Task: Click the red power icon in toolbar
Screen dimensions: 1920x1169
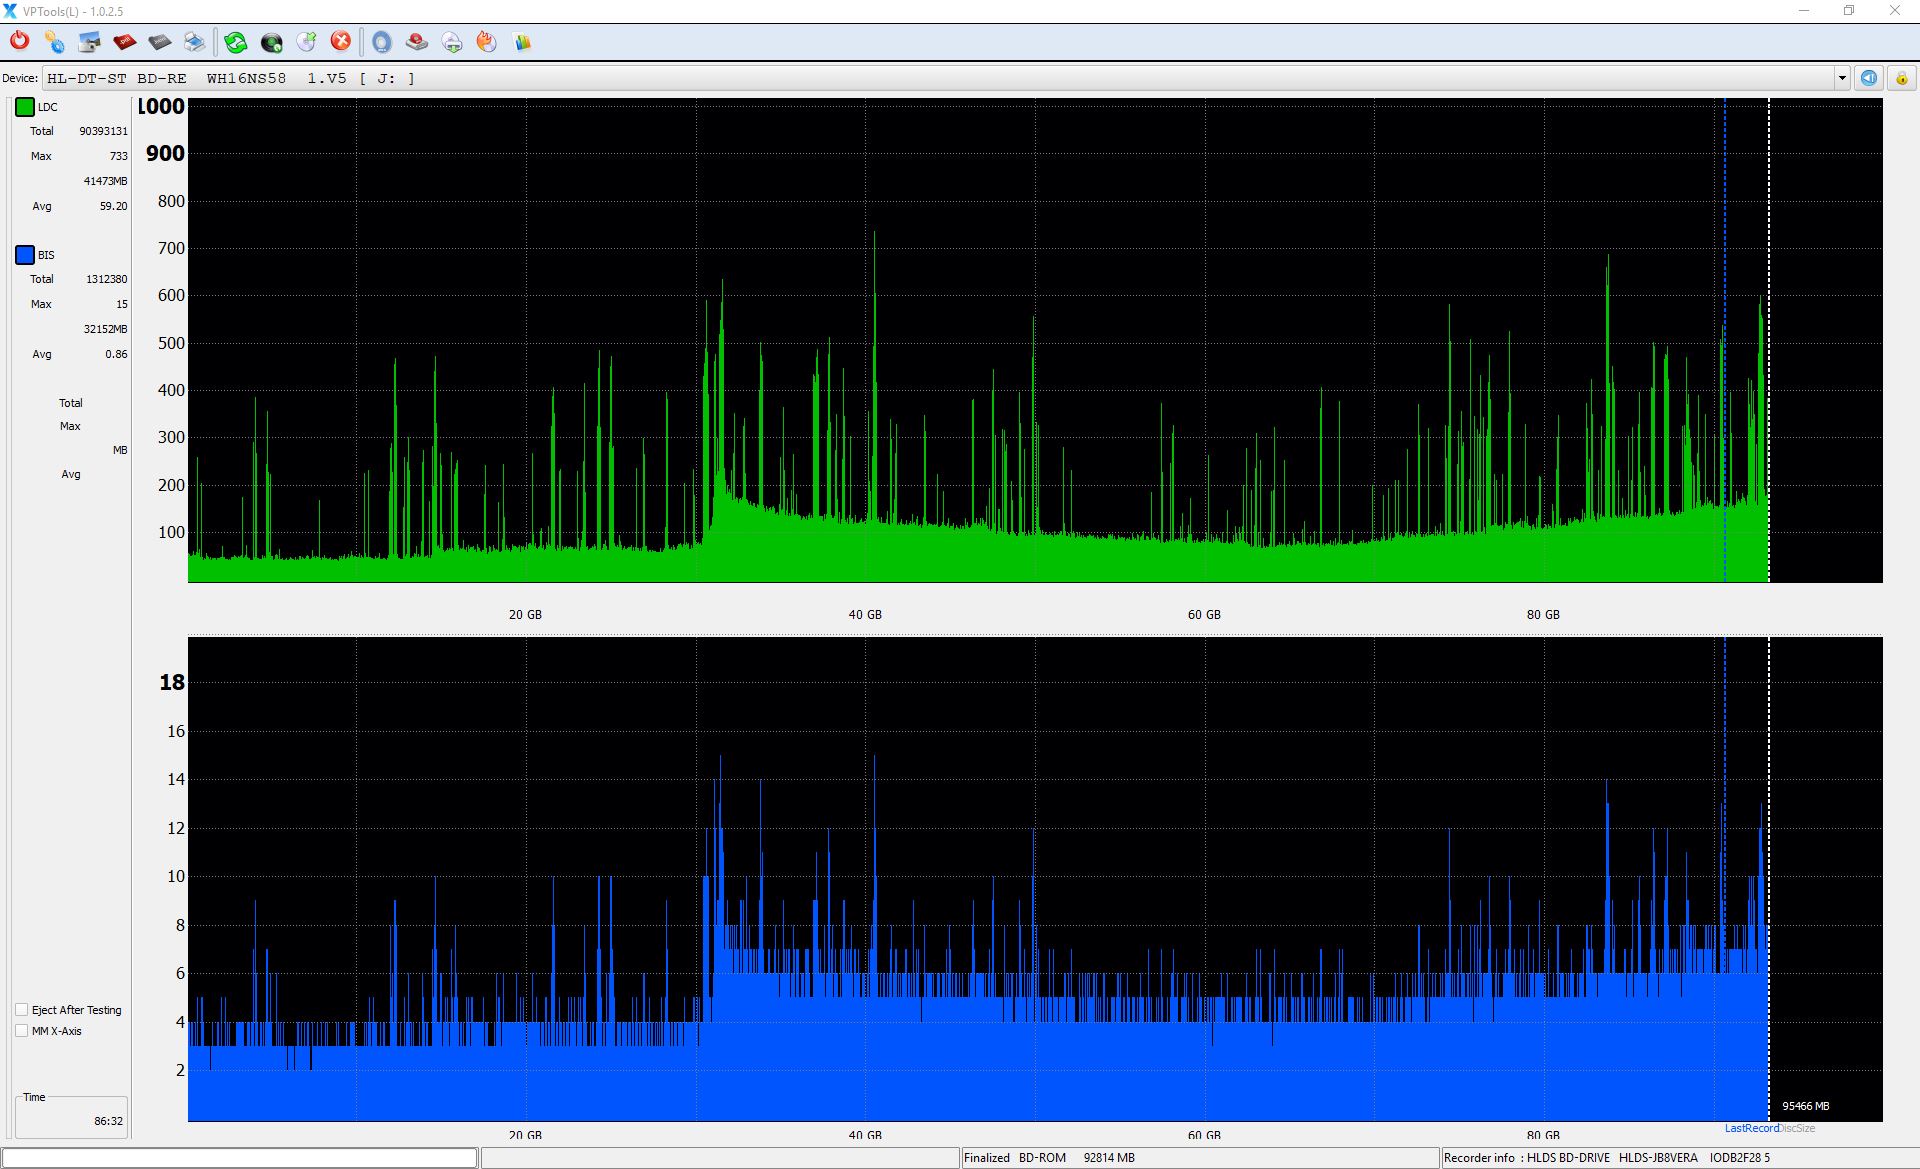Action: [19, 41]
